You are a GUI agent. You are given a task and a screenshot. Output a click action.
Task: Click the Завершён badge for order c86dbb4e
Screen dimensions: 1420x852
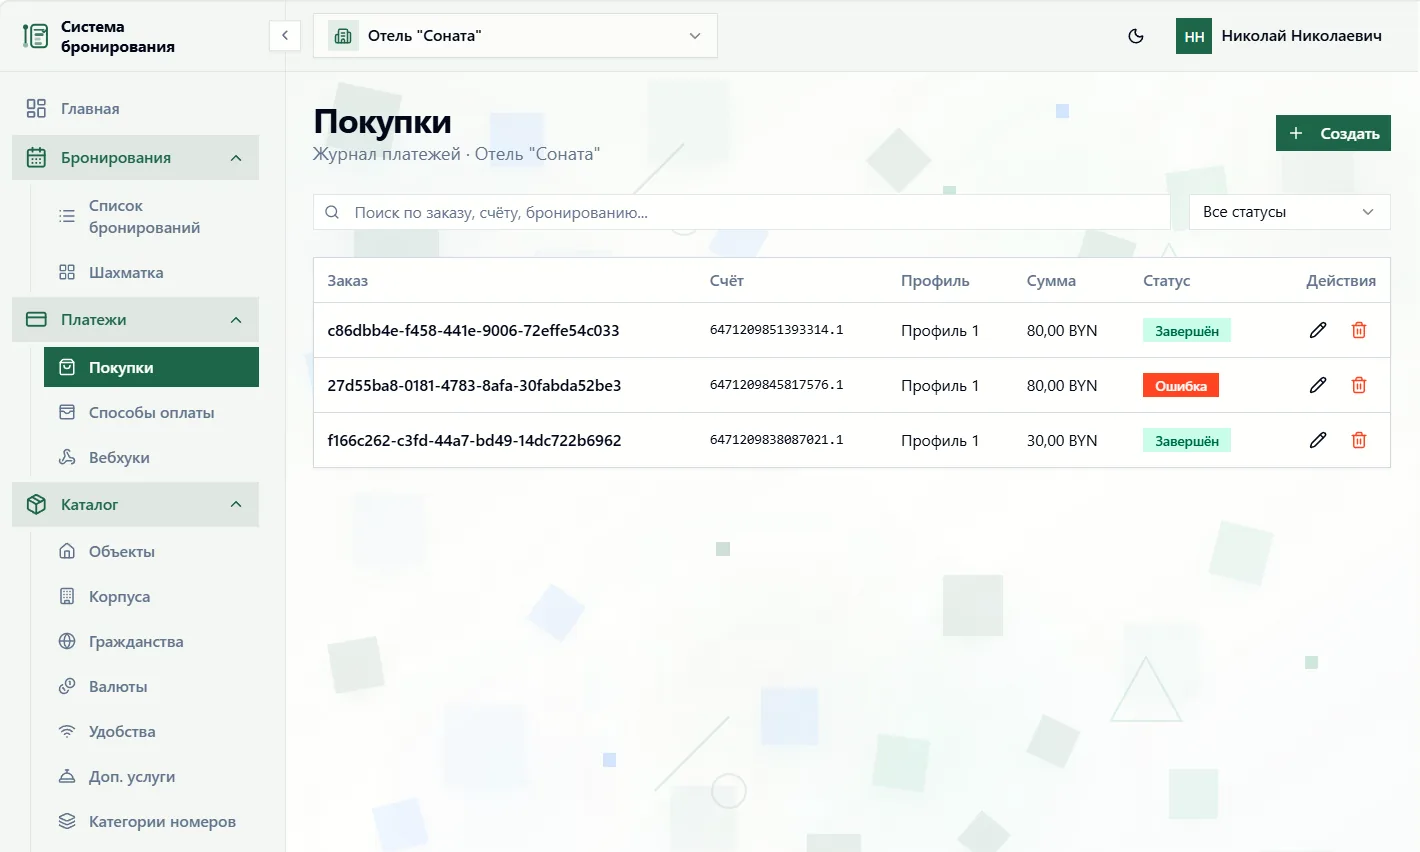click(1187, 330)
